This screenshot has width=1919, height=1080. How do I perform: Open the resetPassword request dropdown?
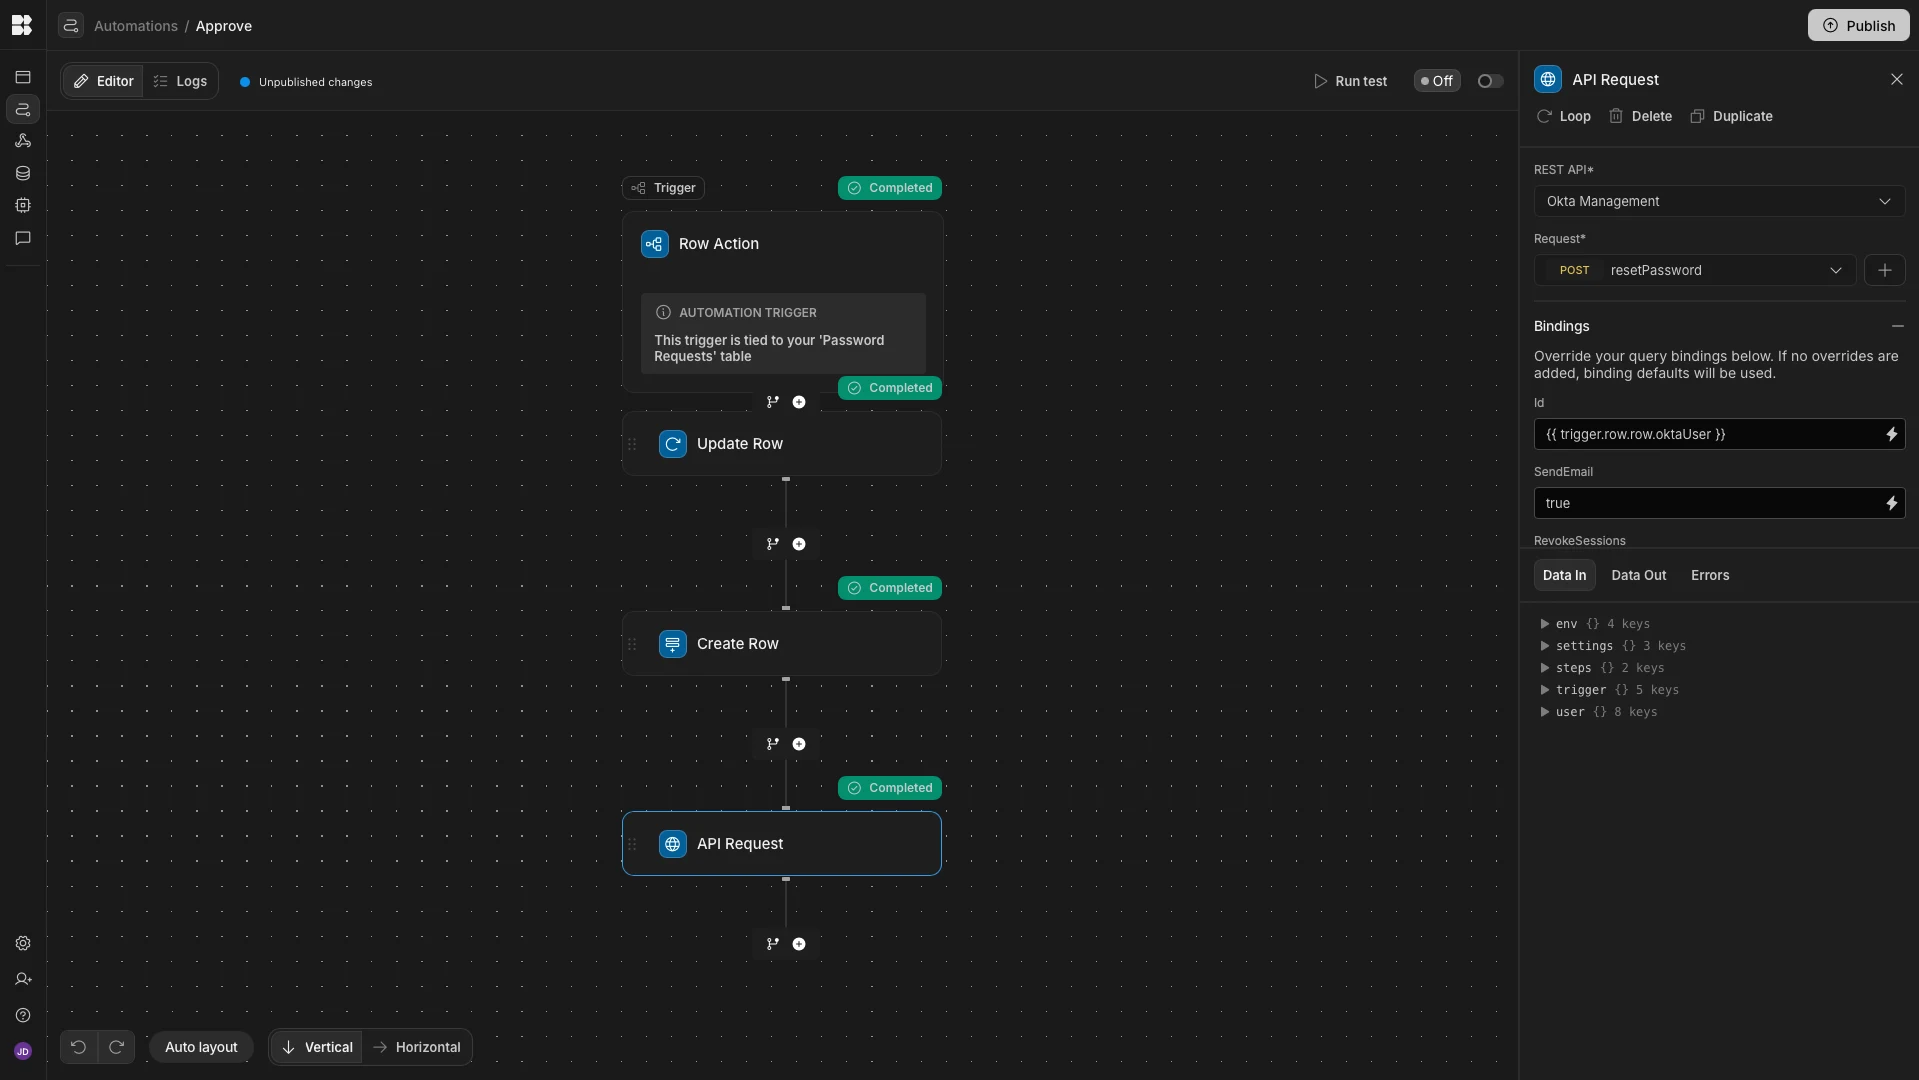1695,270
